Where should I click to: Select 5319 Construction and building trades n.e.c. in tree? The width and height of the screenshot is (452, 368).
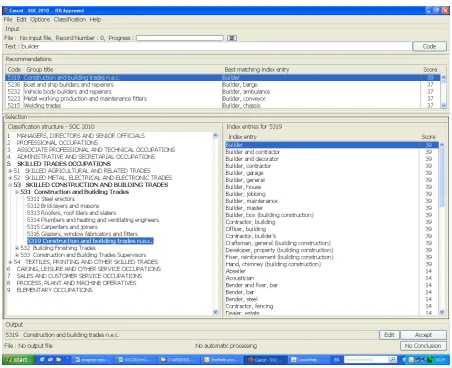point(90,241)
